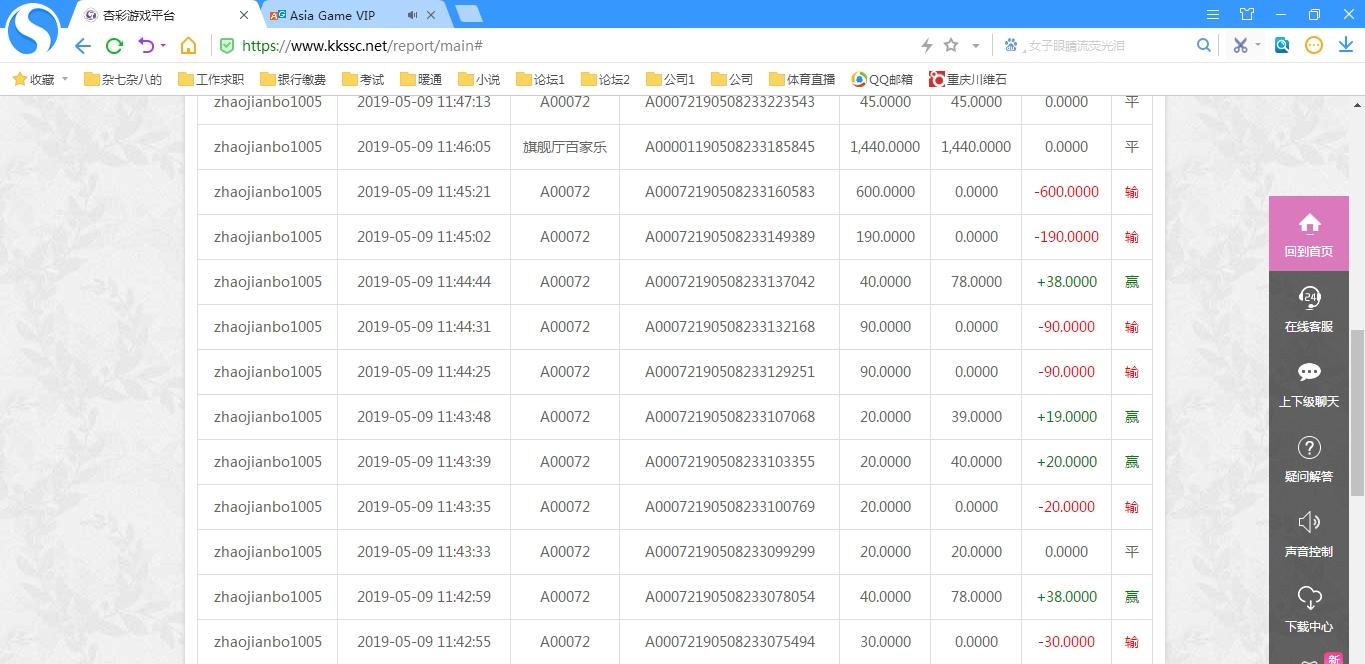This screenshot has width=1365, height=664.
Task: Open the 暖通 bookmark folder
Action: 421,79
